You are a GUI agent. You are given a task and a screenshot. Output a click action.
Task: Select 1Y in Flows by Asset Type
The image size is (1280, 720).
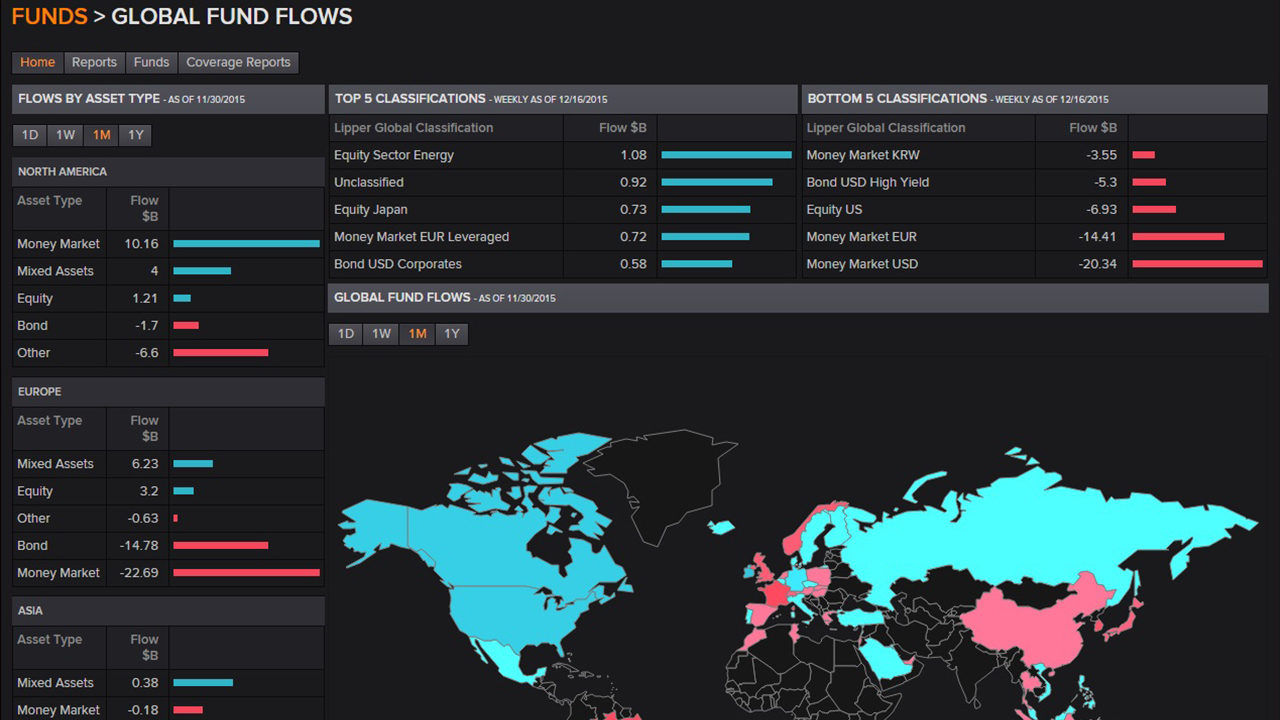pos(135,135)
